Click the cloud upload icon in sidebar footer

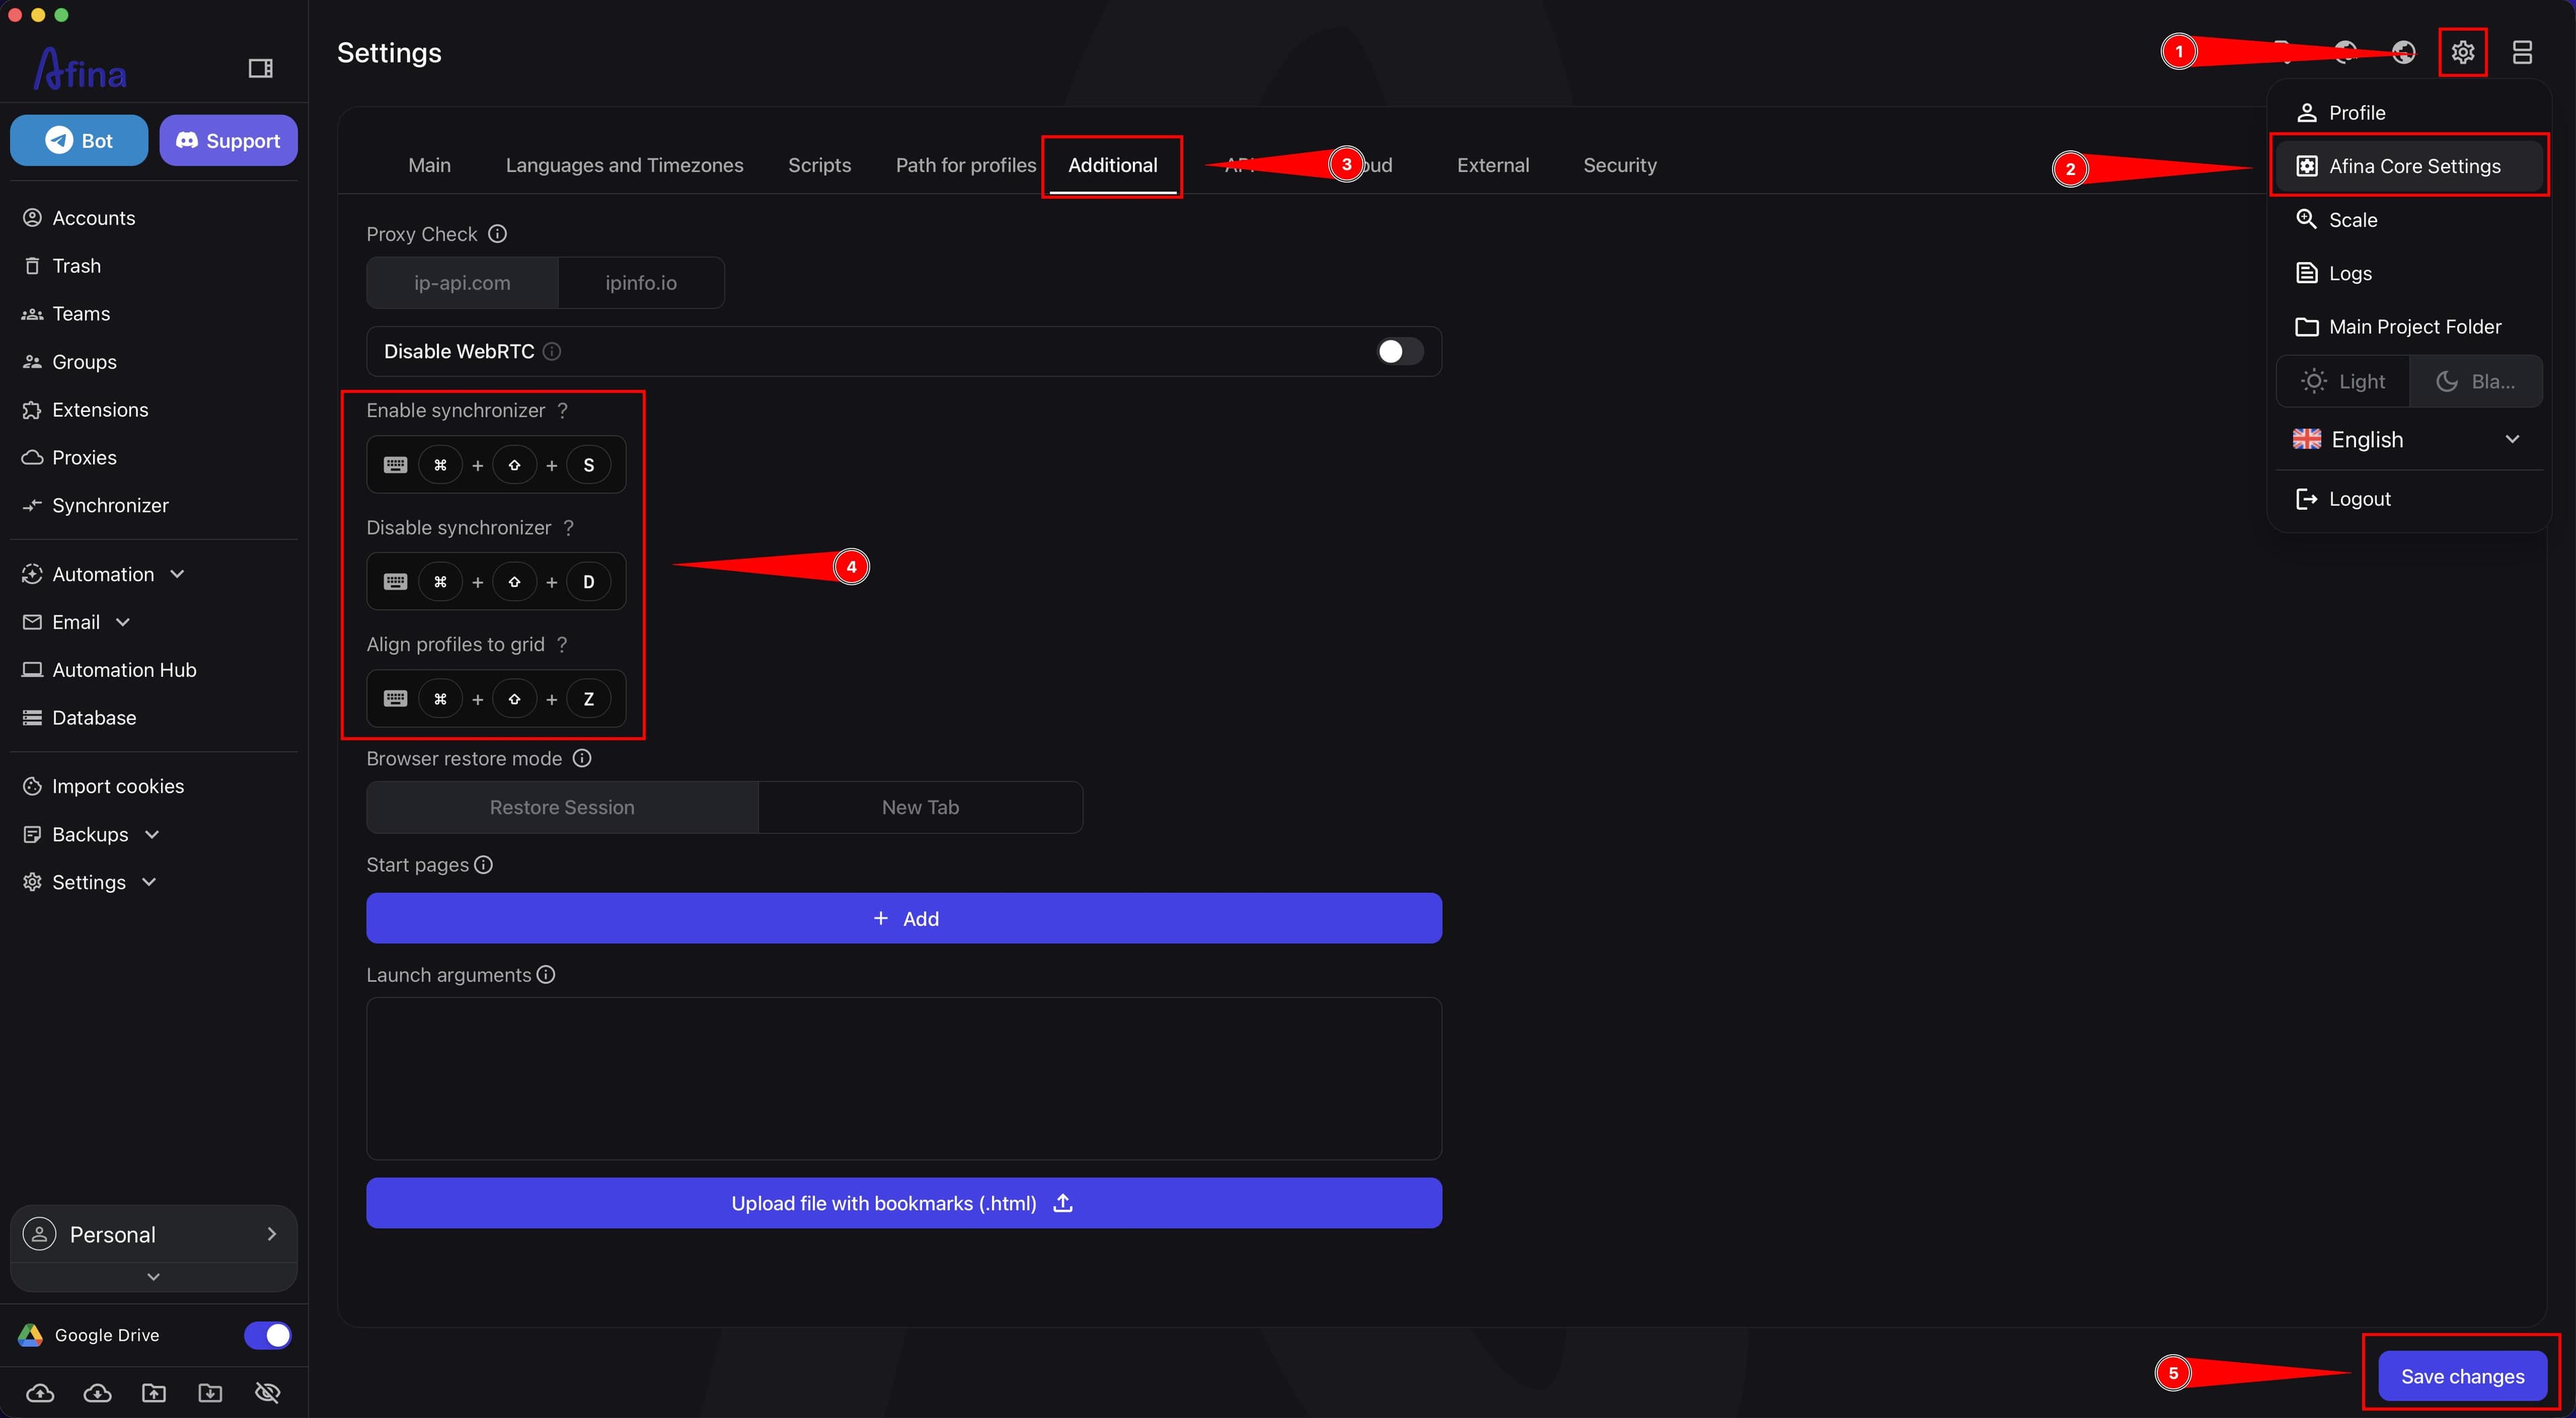[x=40, y=1392]
